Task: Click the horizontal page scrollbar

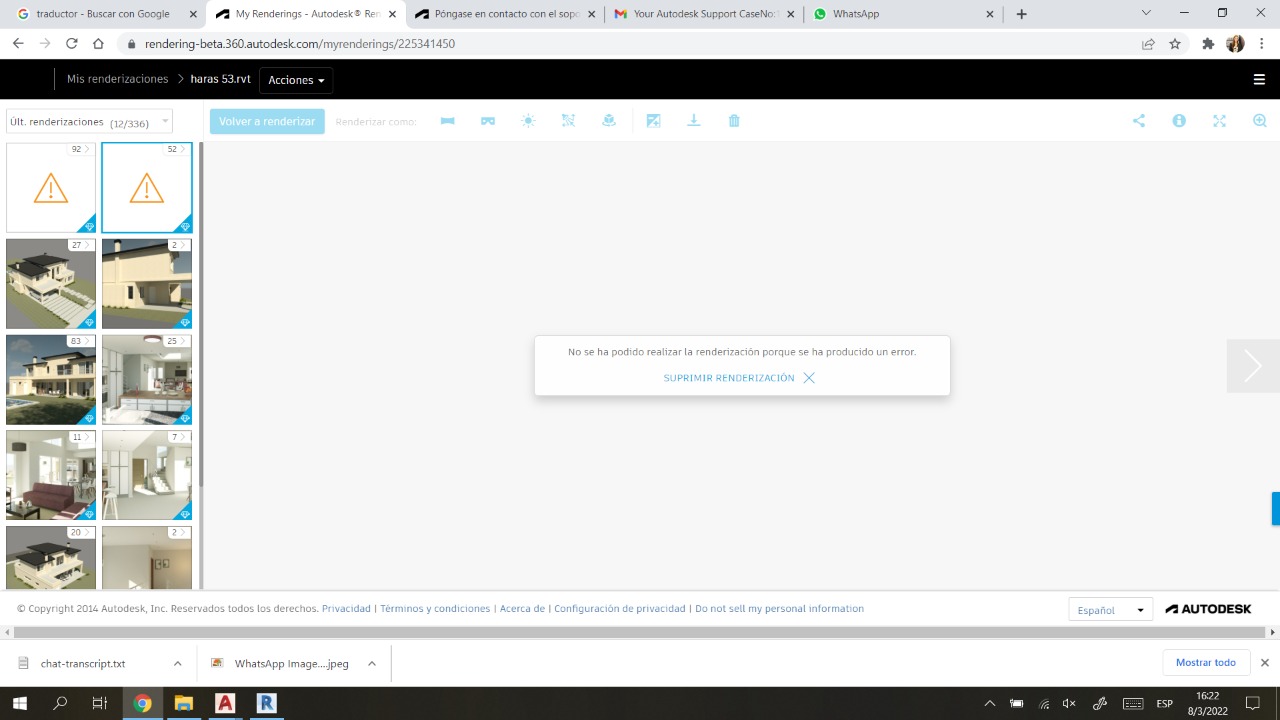Action: (640, 632)
